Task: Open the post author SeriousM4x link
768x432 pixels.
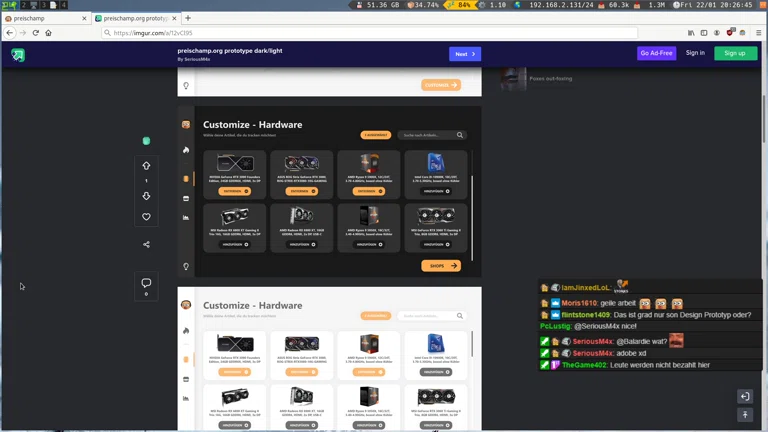Action: 198,59
